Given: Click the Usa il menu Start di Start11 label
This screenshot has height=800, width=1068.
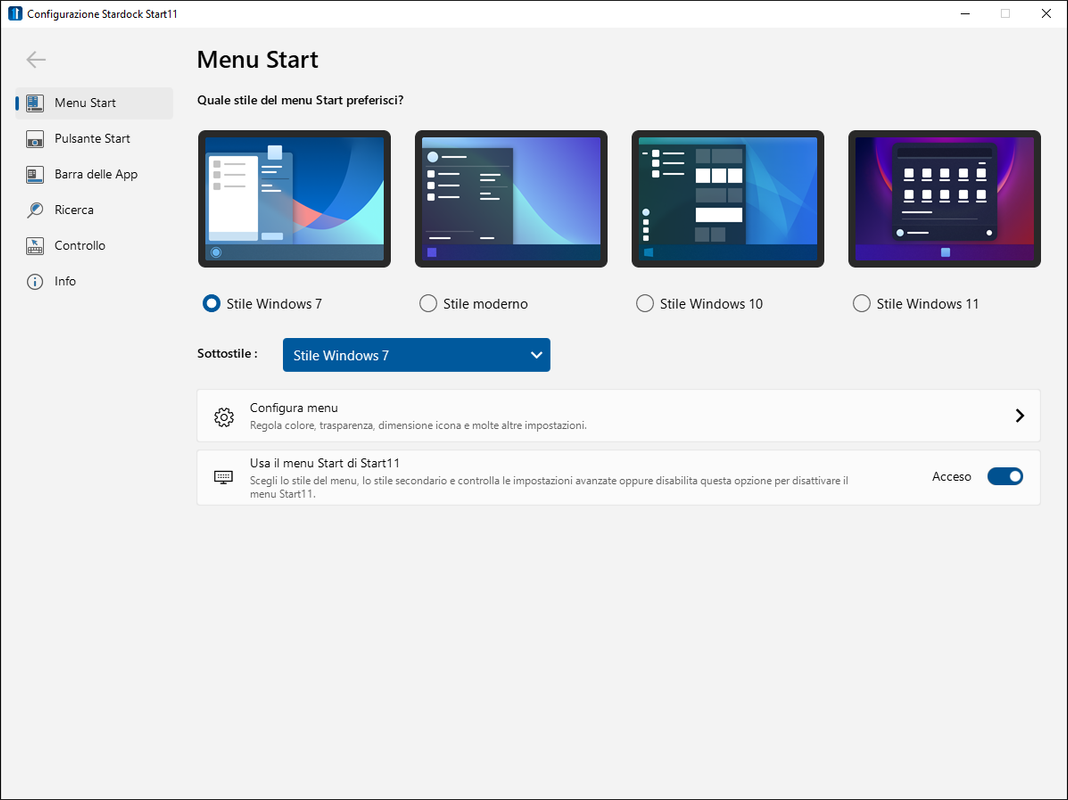Looking at the screenshot, I should point(324,463).
